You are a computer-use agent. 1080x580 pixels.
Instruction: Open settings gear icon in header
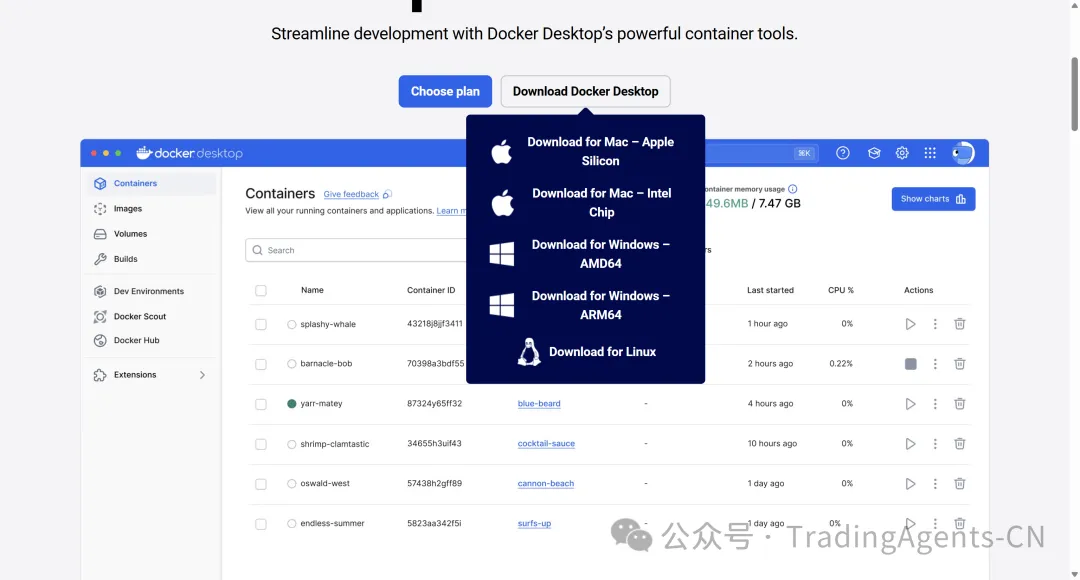pyautogui.click(x=902, y=153)
